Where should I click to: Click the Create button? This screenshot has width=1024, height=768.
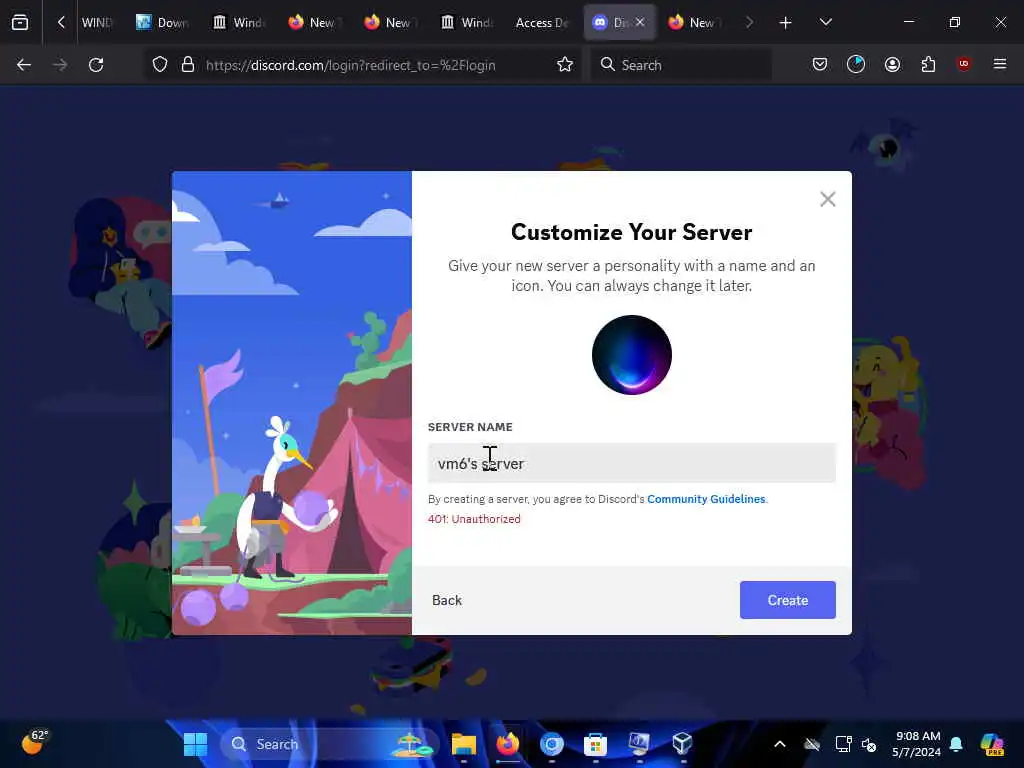788,600
